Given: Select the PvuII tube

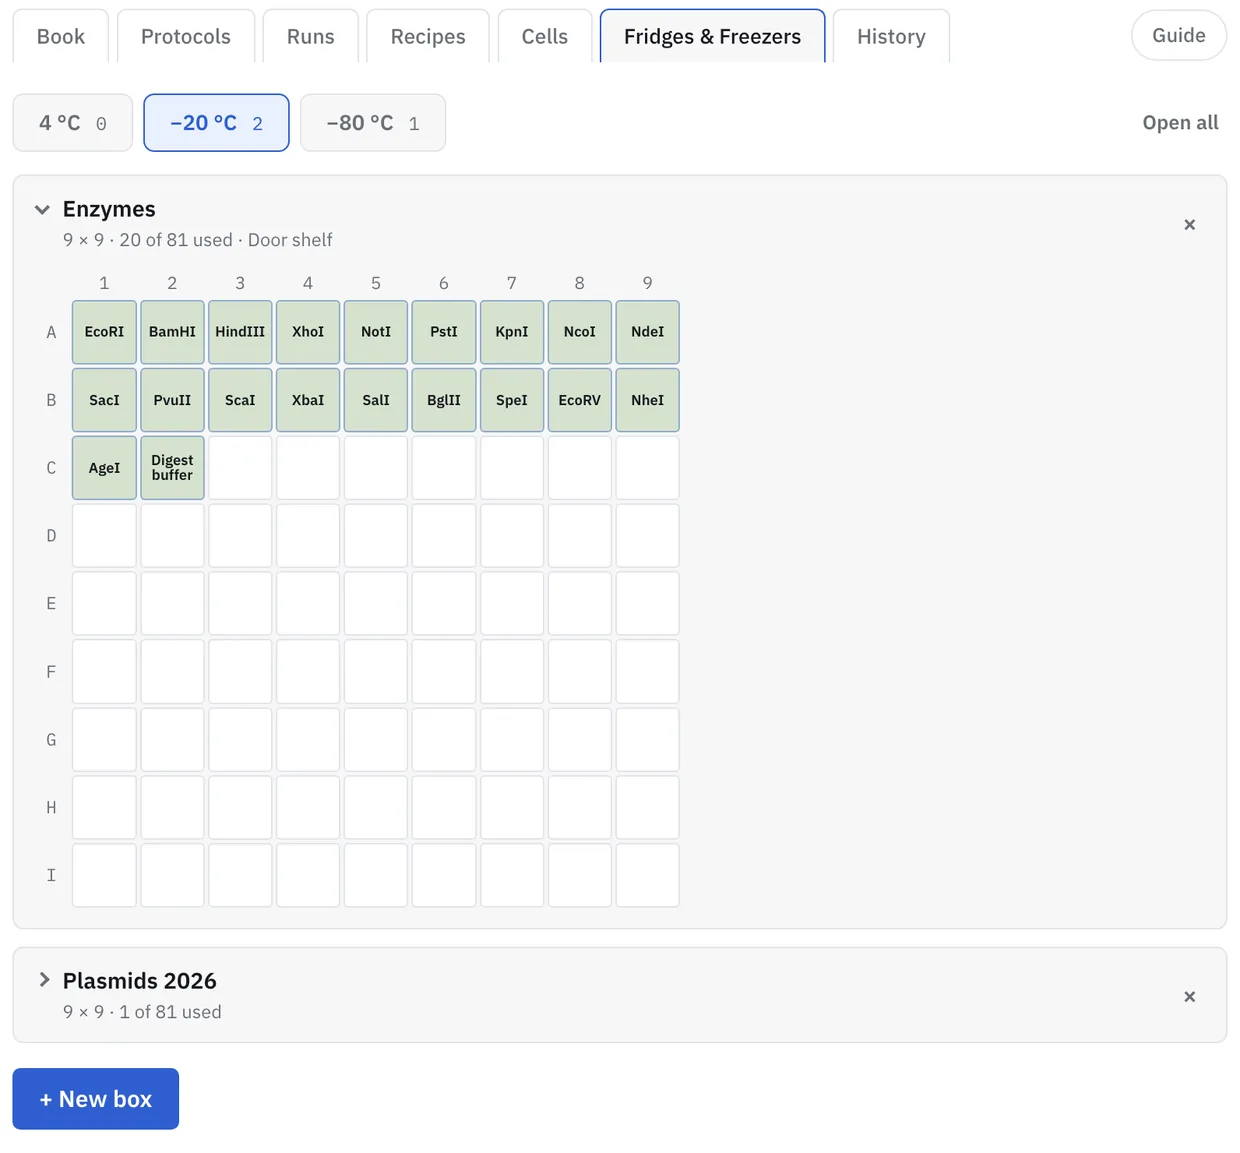Looking at the screenshot, I should click(x=172, y=400).
